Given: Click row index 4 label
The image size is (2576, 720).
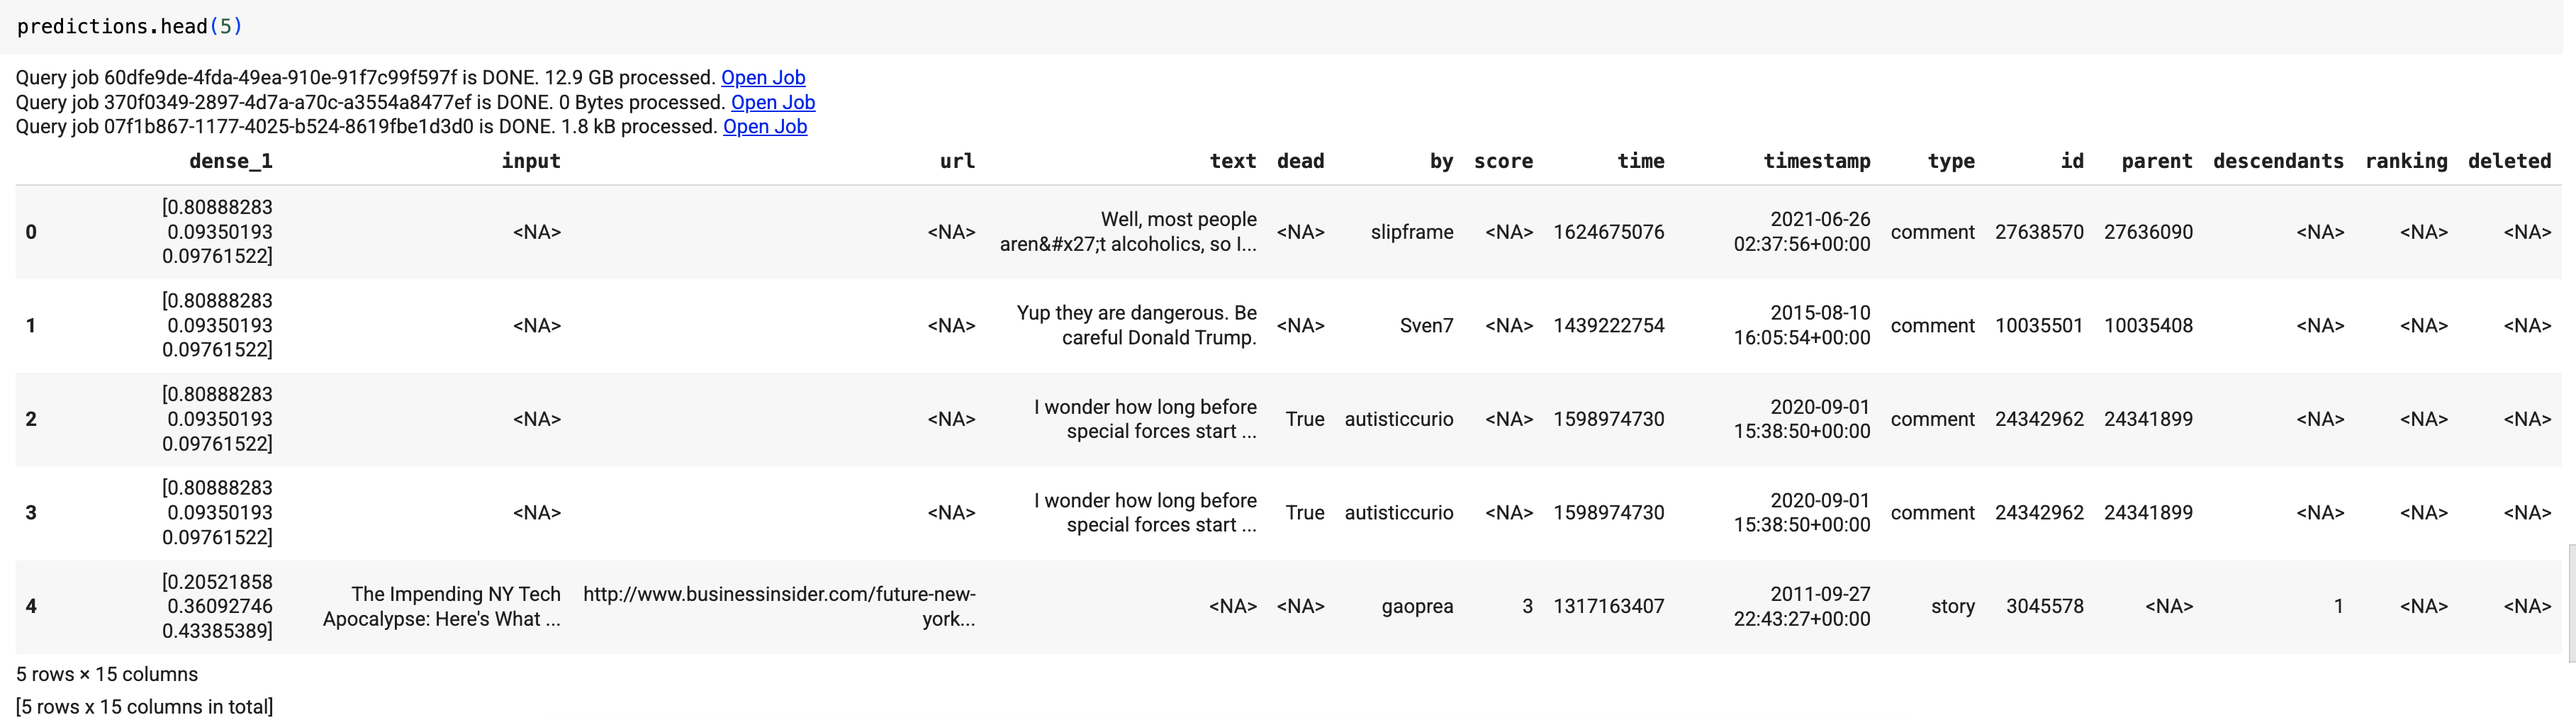Looking at the screenshot, I should [31, 606].
